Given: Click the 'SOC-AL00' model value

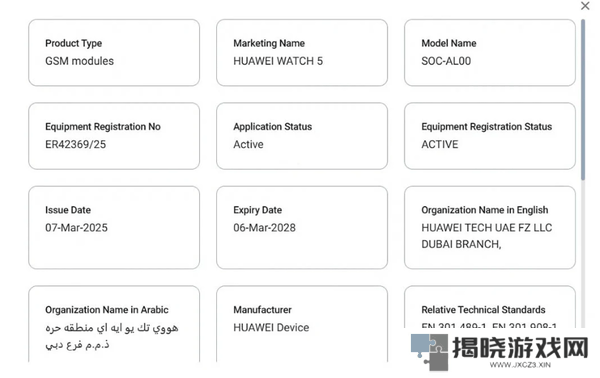Looking at the screenshot, I should pos(446,61).
